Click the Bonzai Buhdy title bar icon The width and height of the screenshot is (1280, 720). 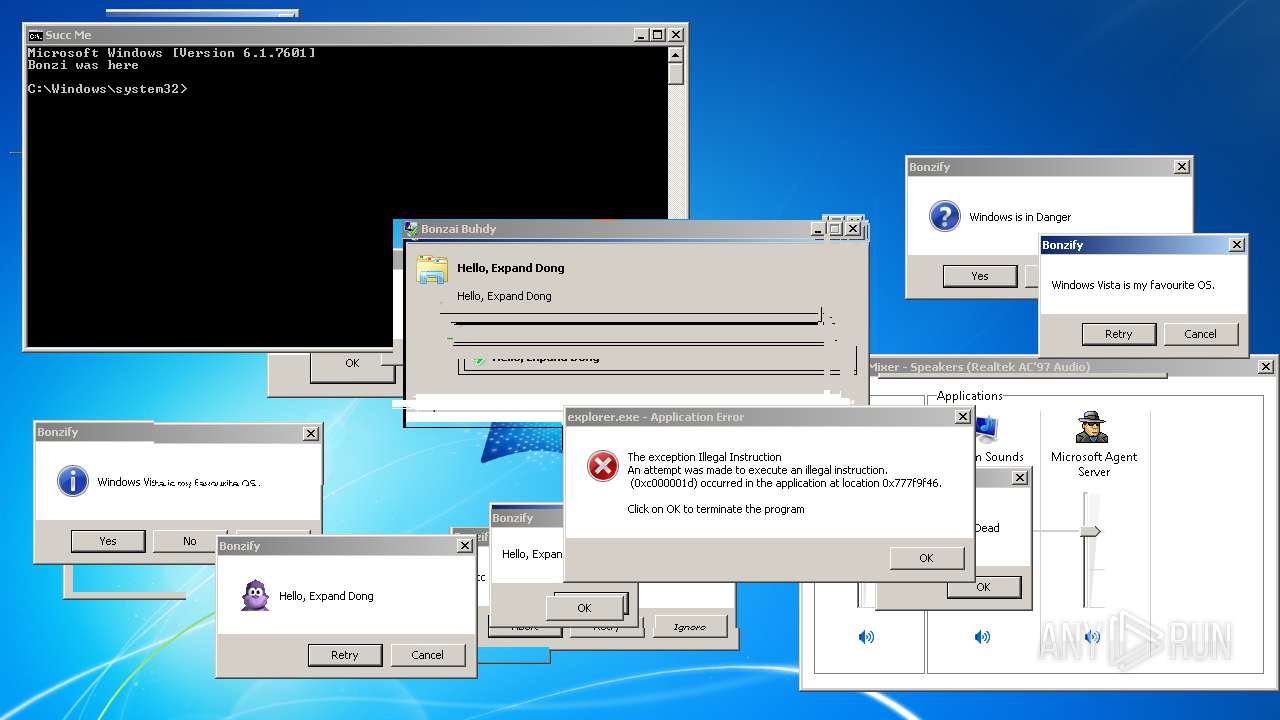click(x=411, y=229)
